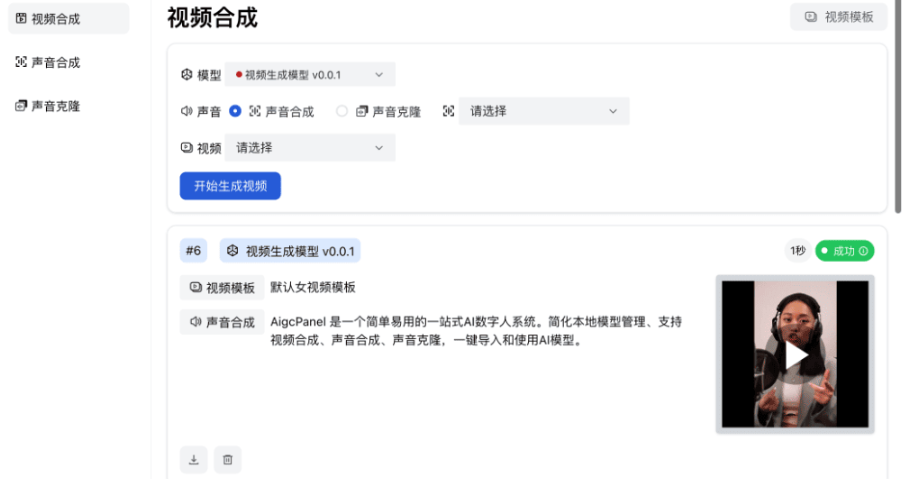The height and width of the screenshot is (479, 910).
Task: Click the video icon beside 视频 label
Action: coord(186,148)
